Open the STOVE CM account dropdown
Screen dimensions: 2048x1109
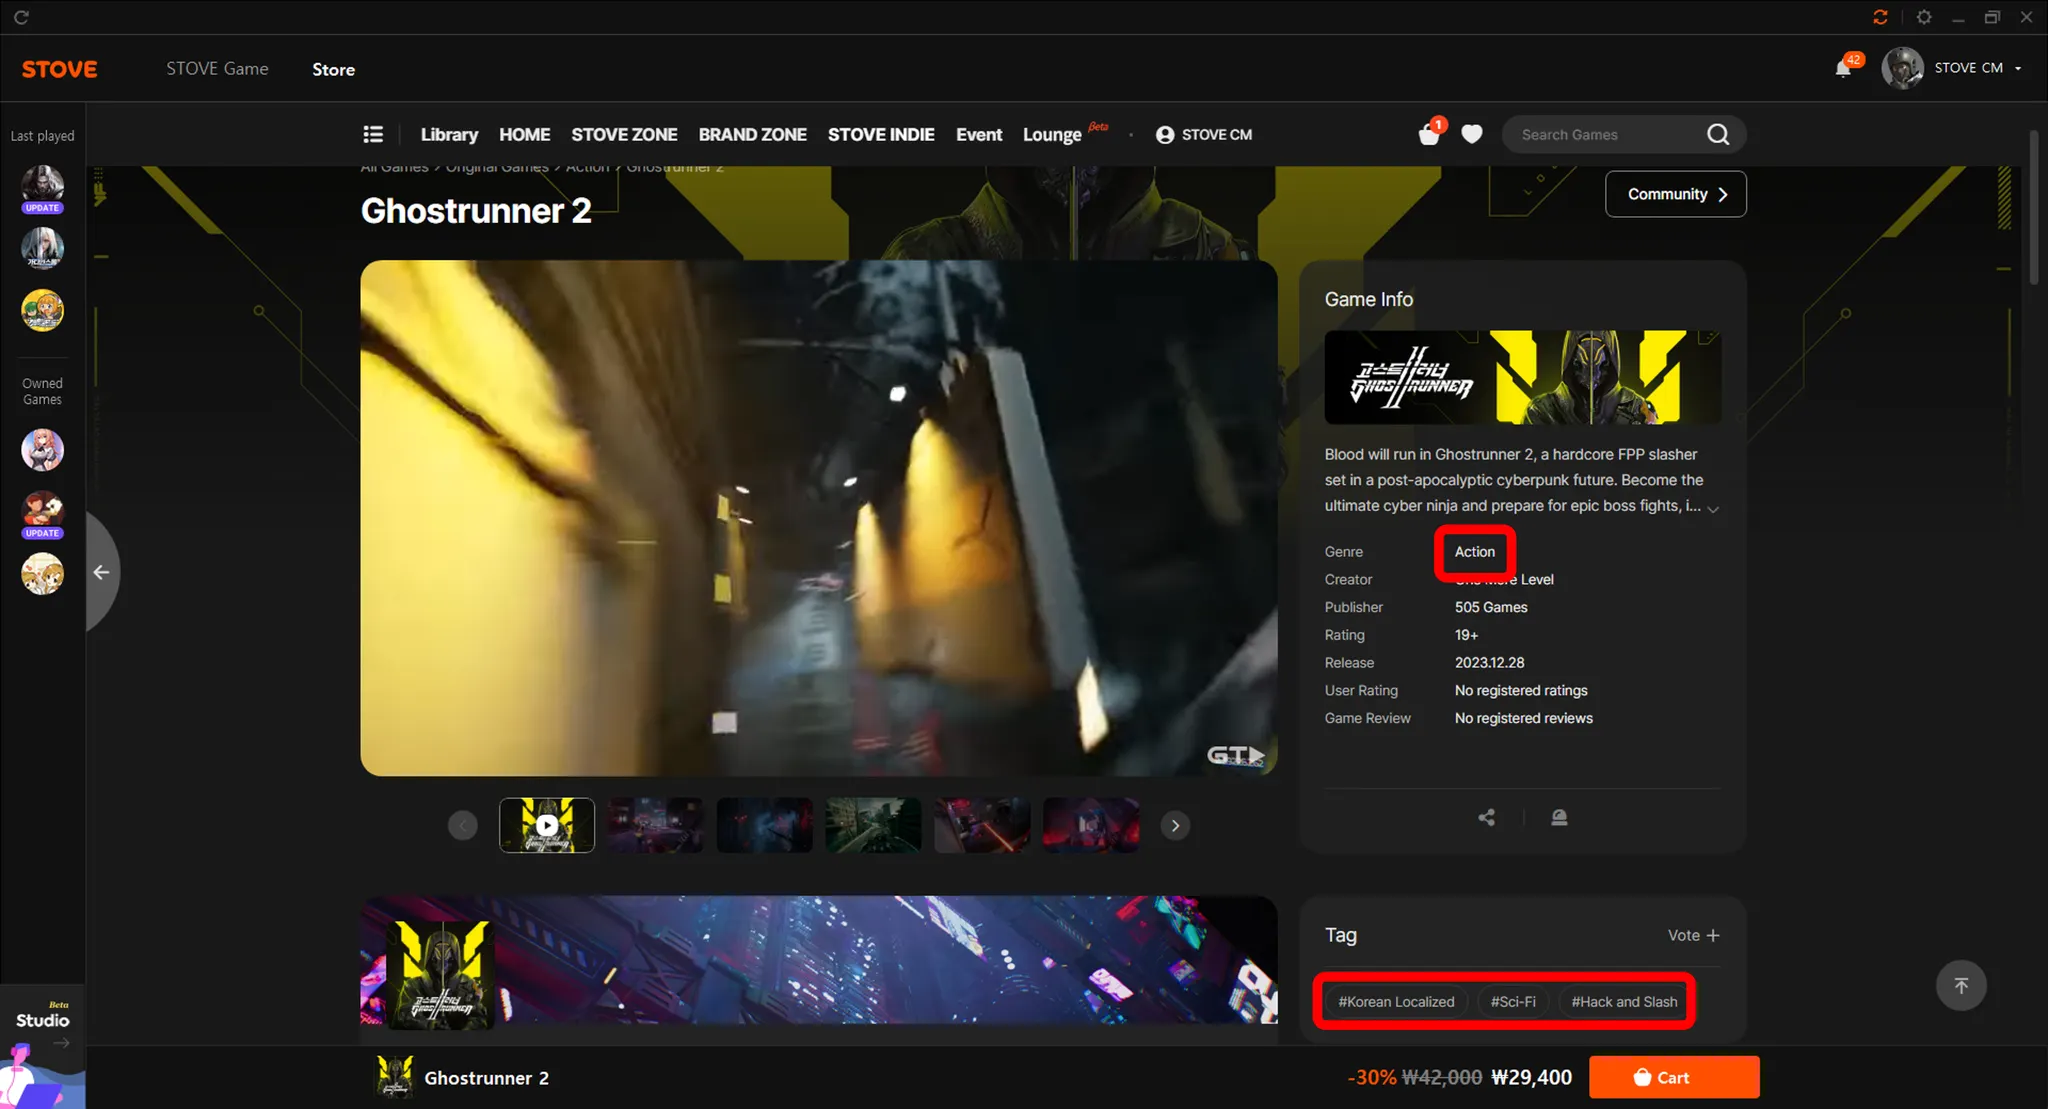(1967, 68)
